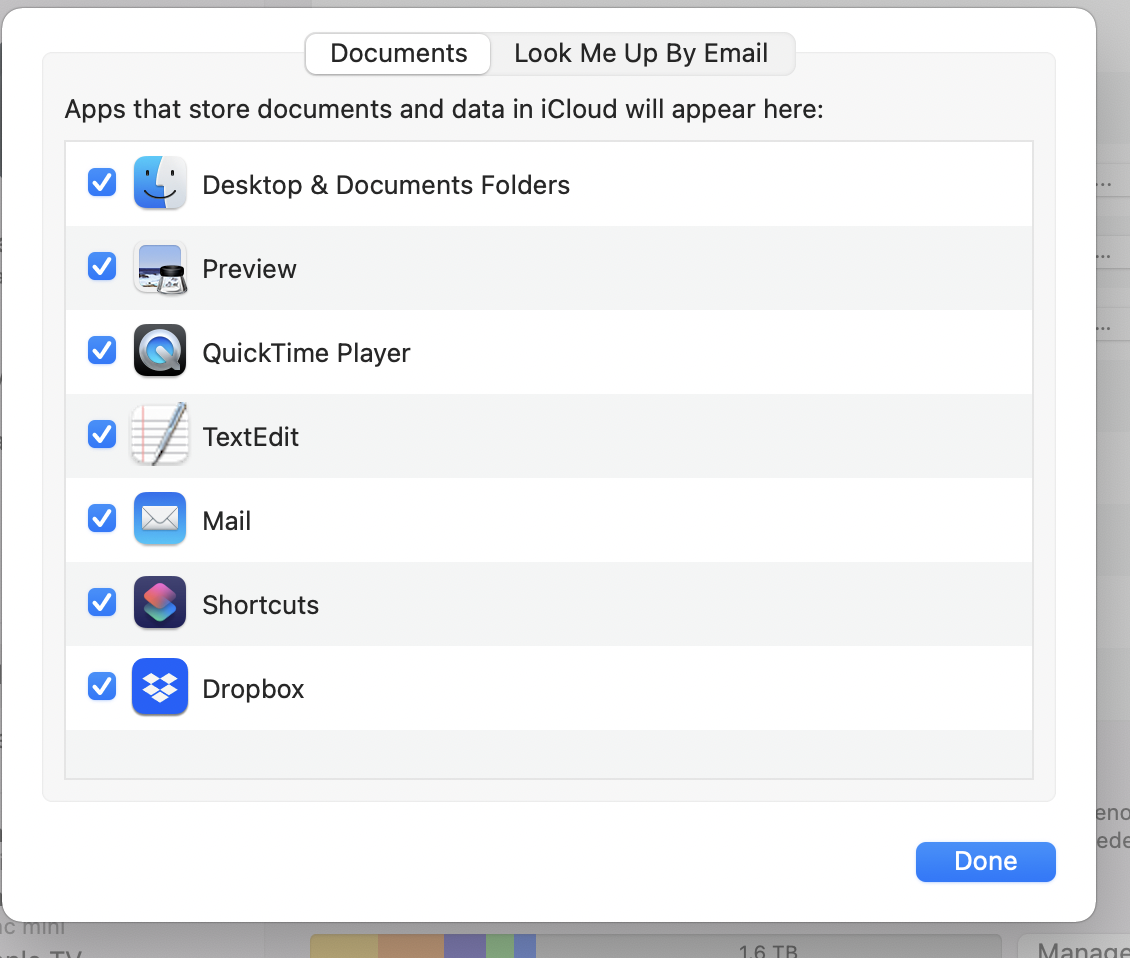Uncheck Desktop & Documents Folders checkbox
Image resolution: width=1130 pixels, height=958 pixels.
pos(102,182)
